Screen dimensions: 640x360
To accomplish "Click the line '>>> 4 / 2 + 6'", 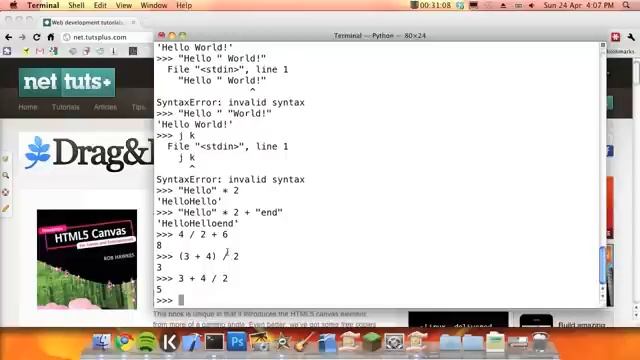I will point(192,235).
